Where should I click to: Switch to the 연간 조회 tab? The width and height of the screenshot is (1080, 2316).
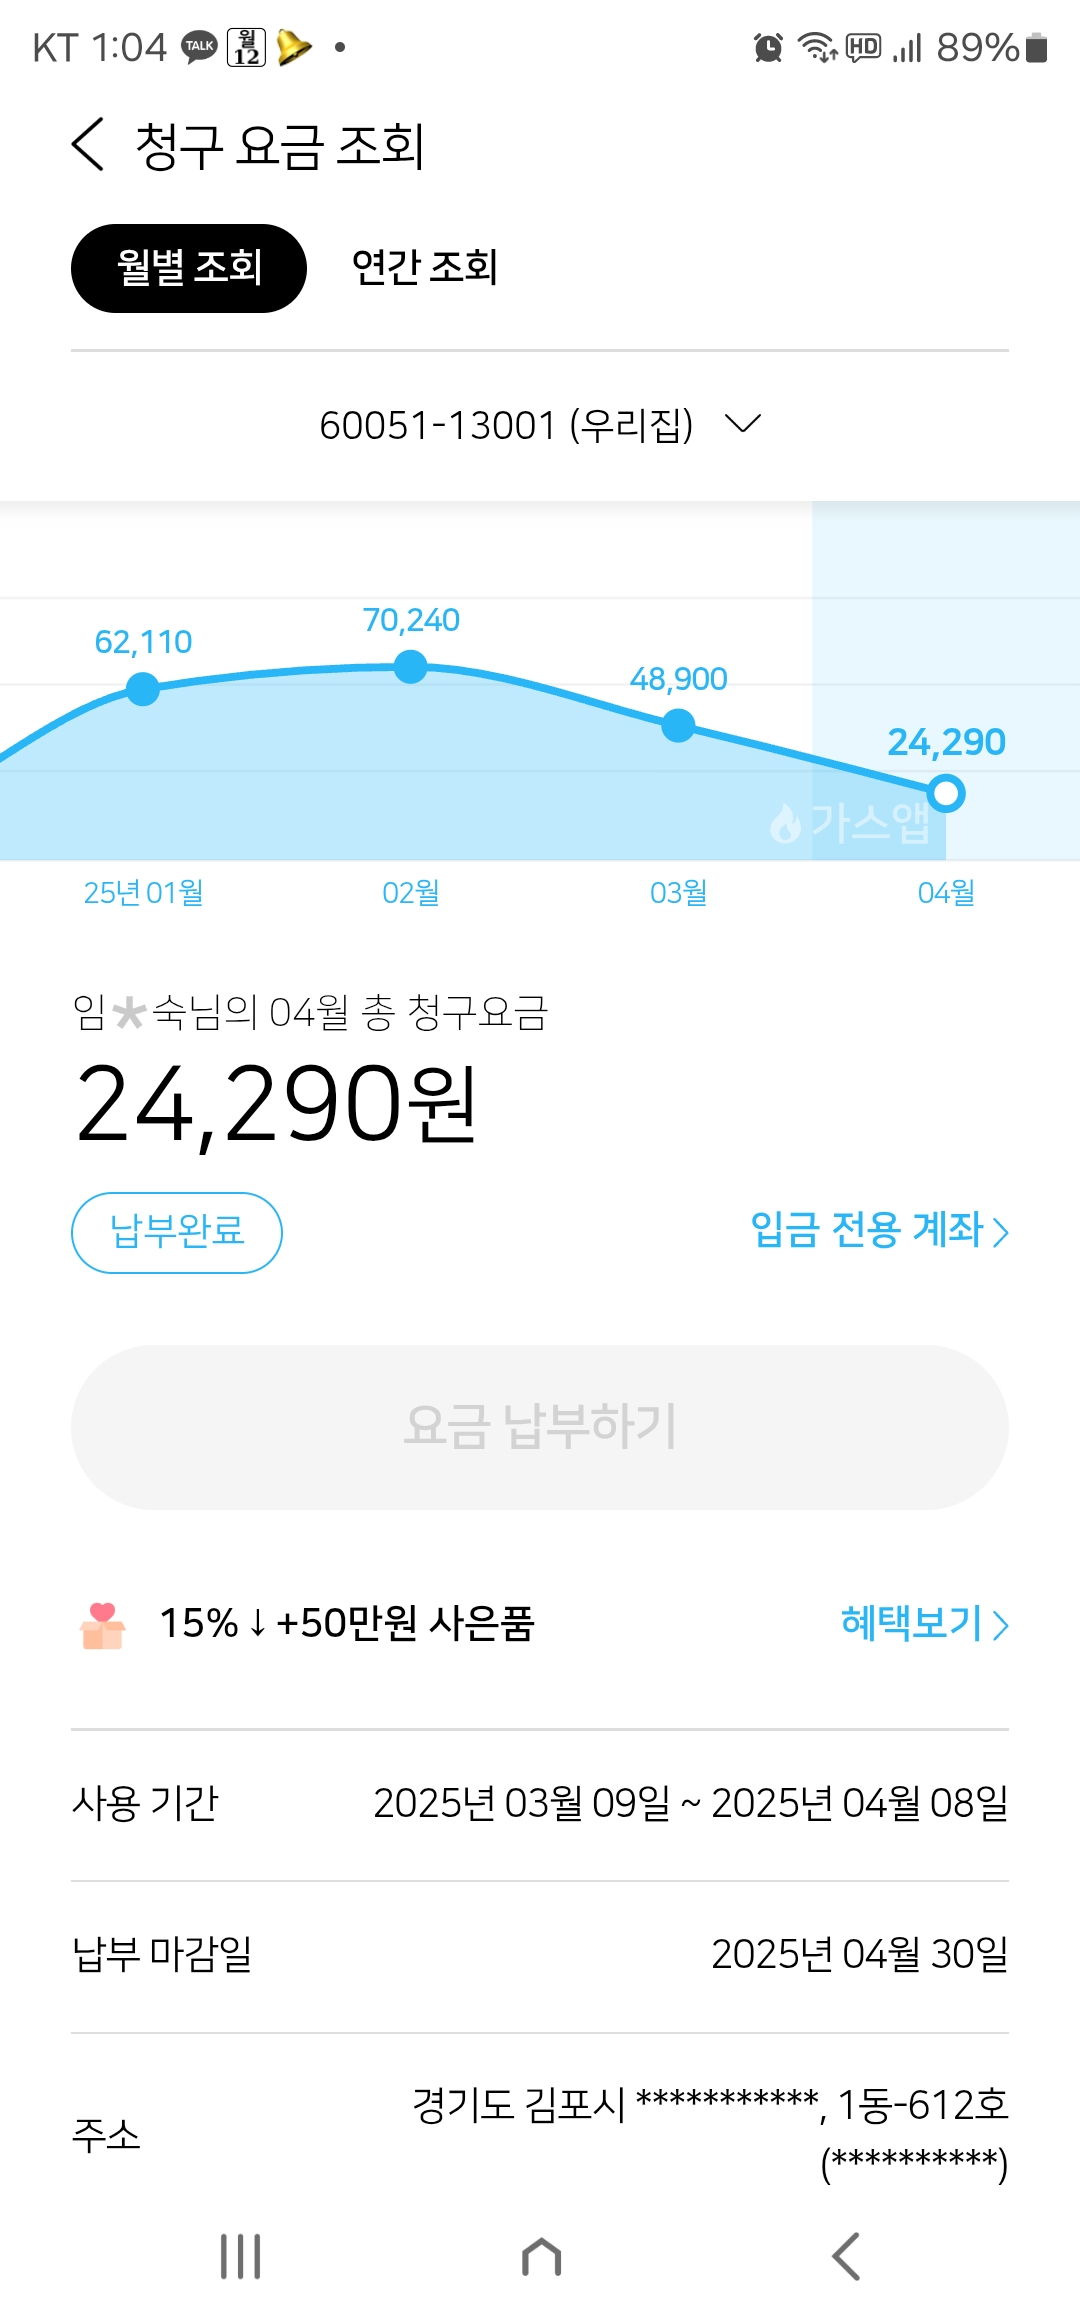(x=425, y=268)
